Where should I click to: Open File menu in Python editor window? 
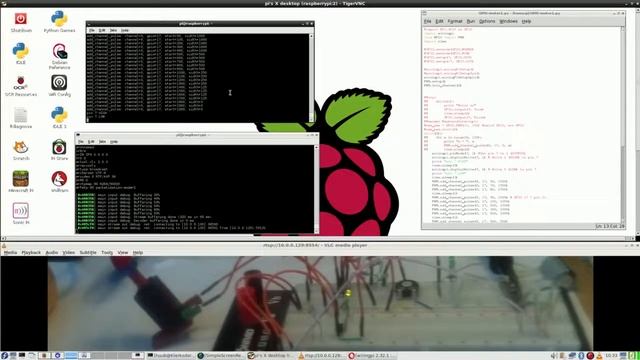coord(427,21)
